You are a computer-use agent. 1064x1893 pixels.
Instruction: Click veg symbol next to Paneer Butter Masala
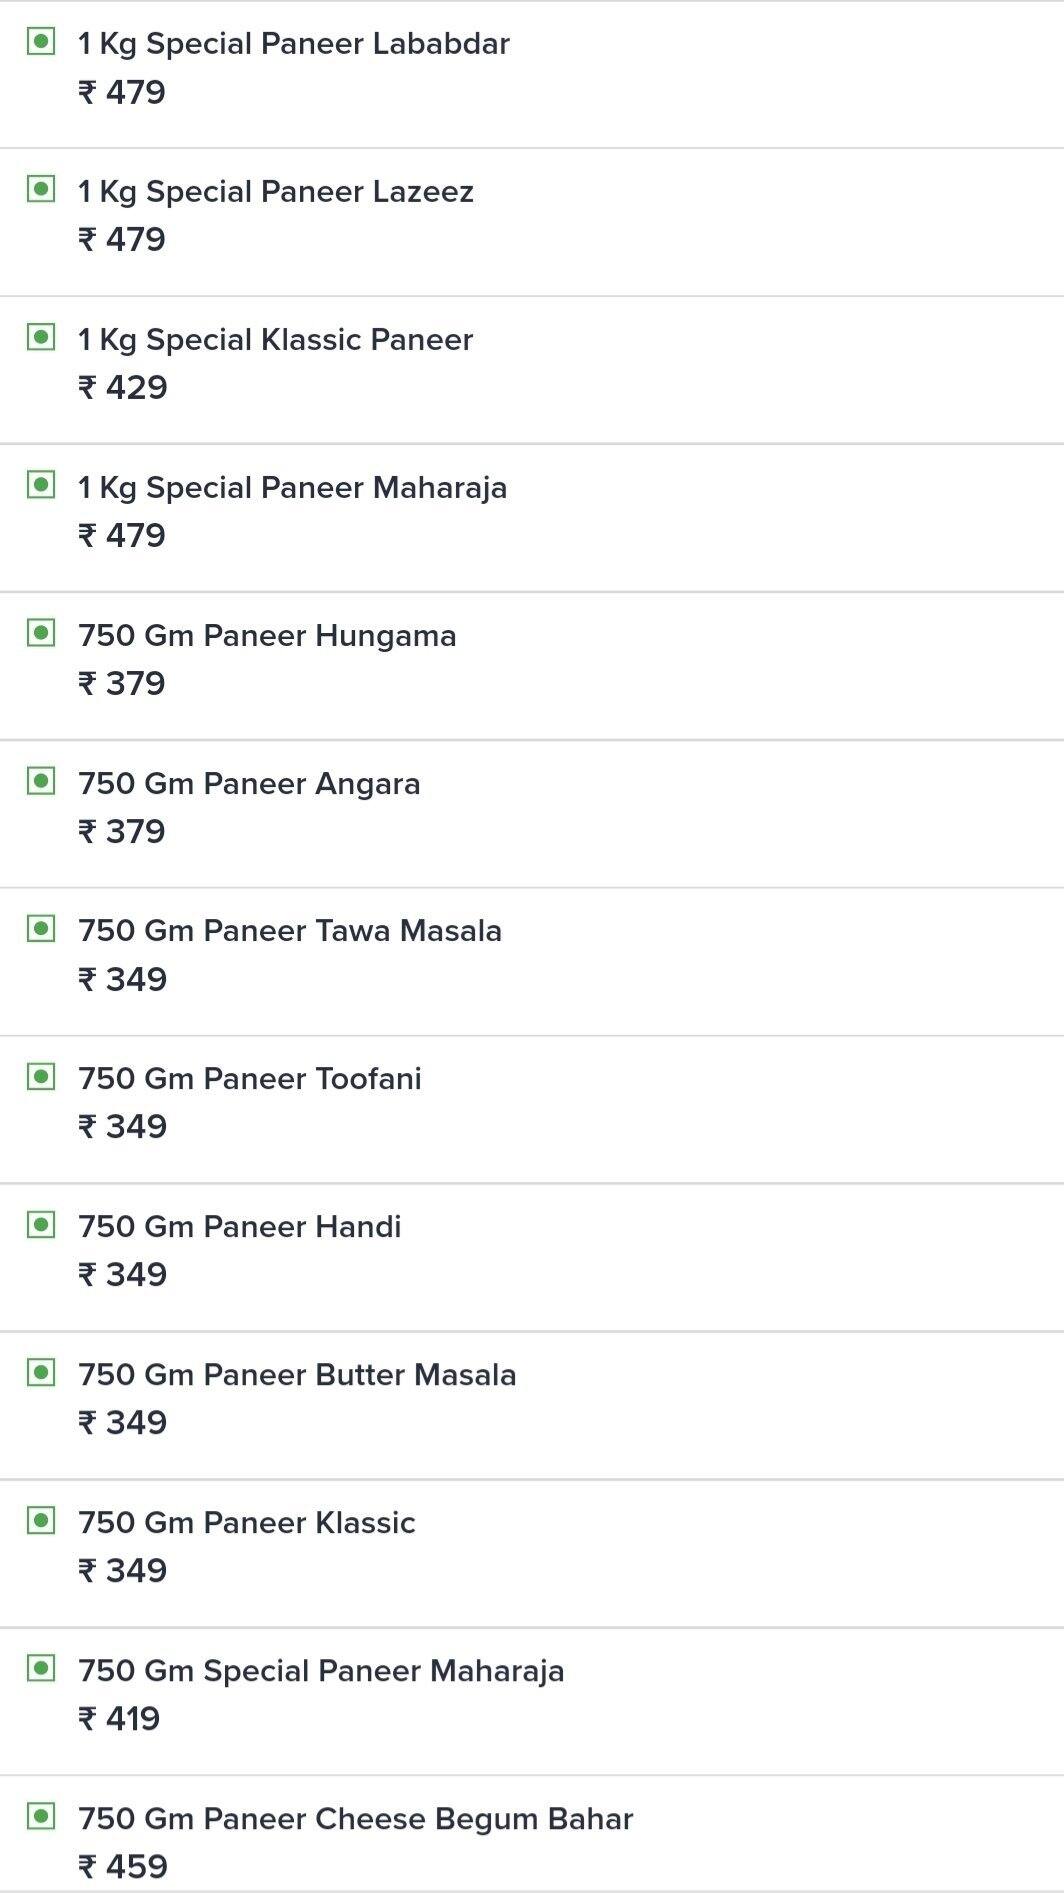[41, 1372]
